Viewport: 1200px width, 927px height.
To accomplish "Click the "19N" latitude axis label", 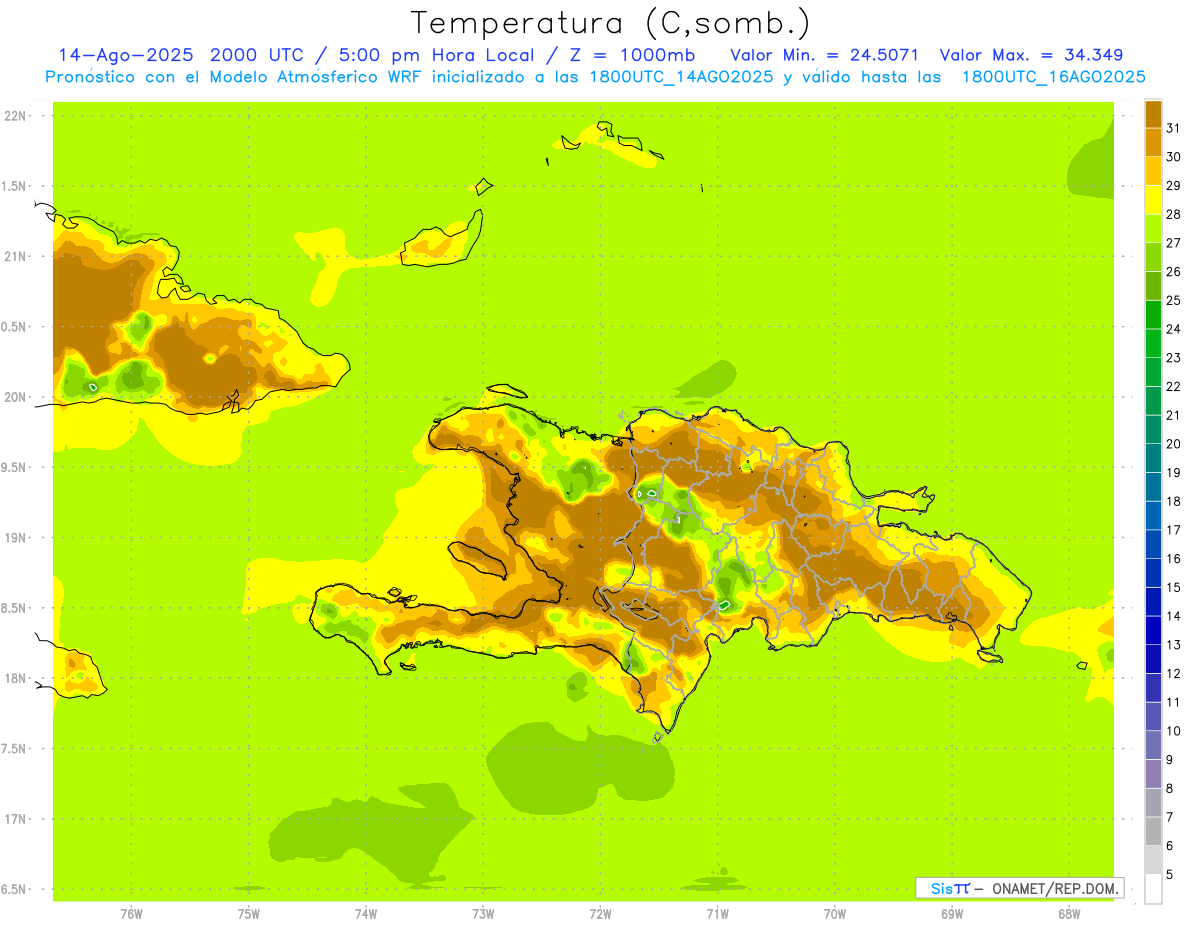I will point(14,538).
